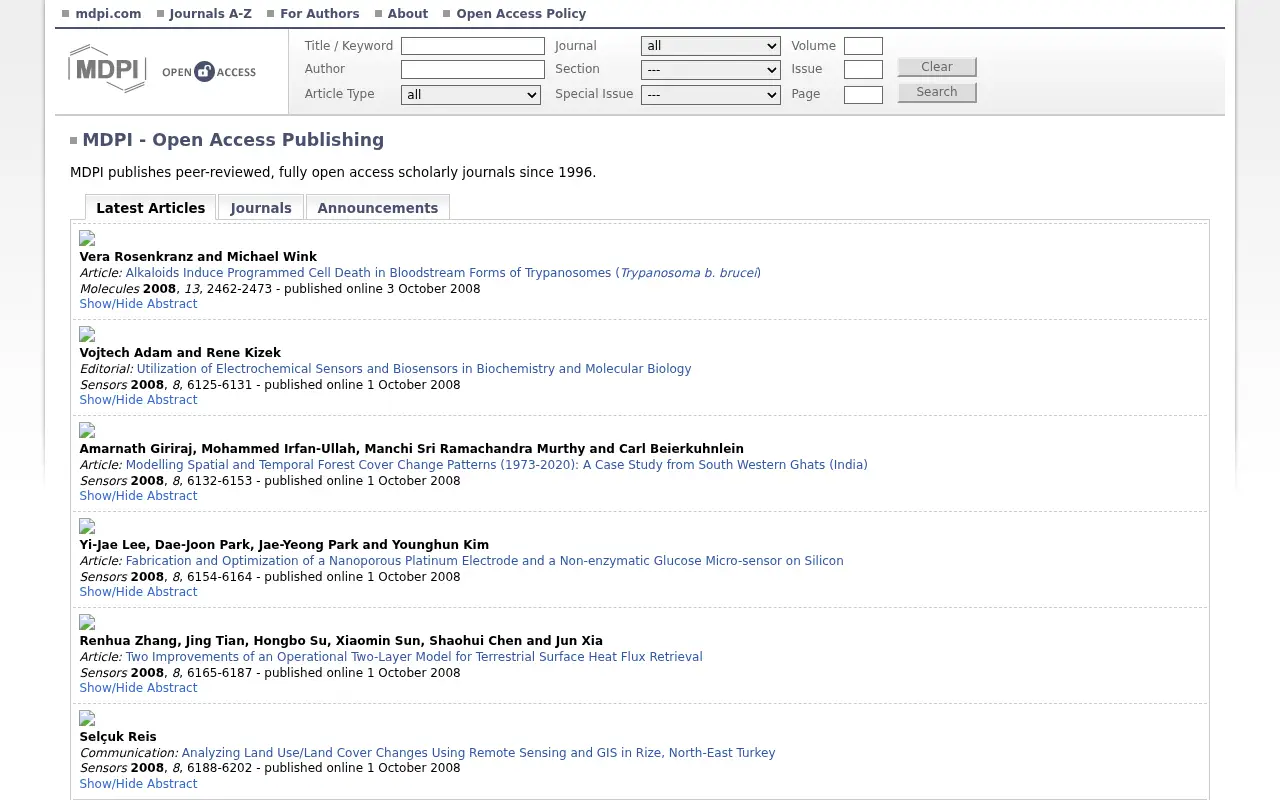Click broken image icon above Amarnath Giriraj article

pos(87,431)
